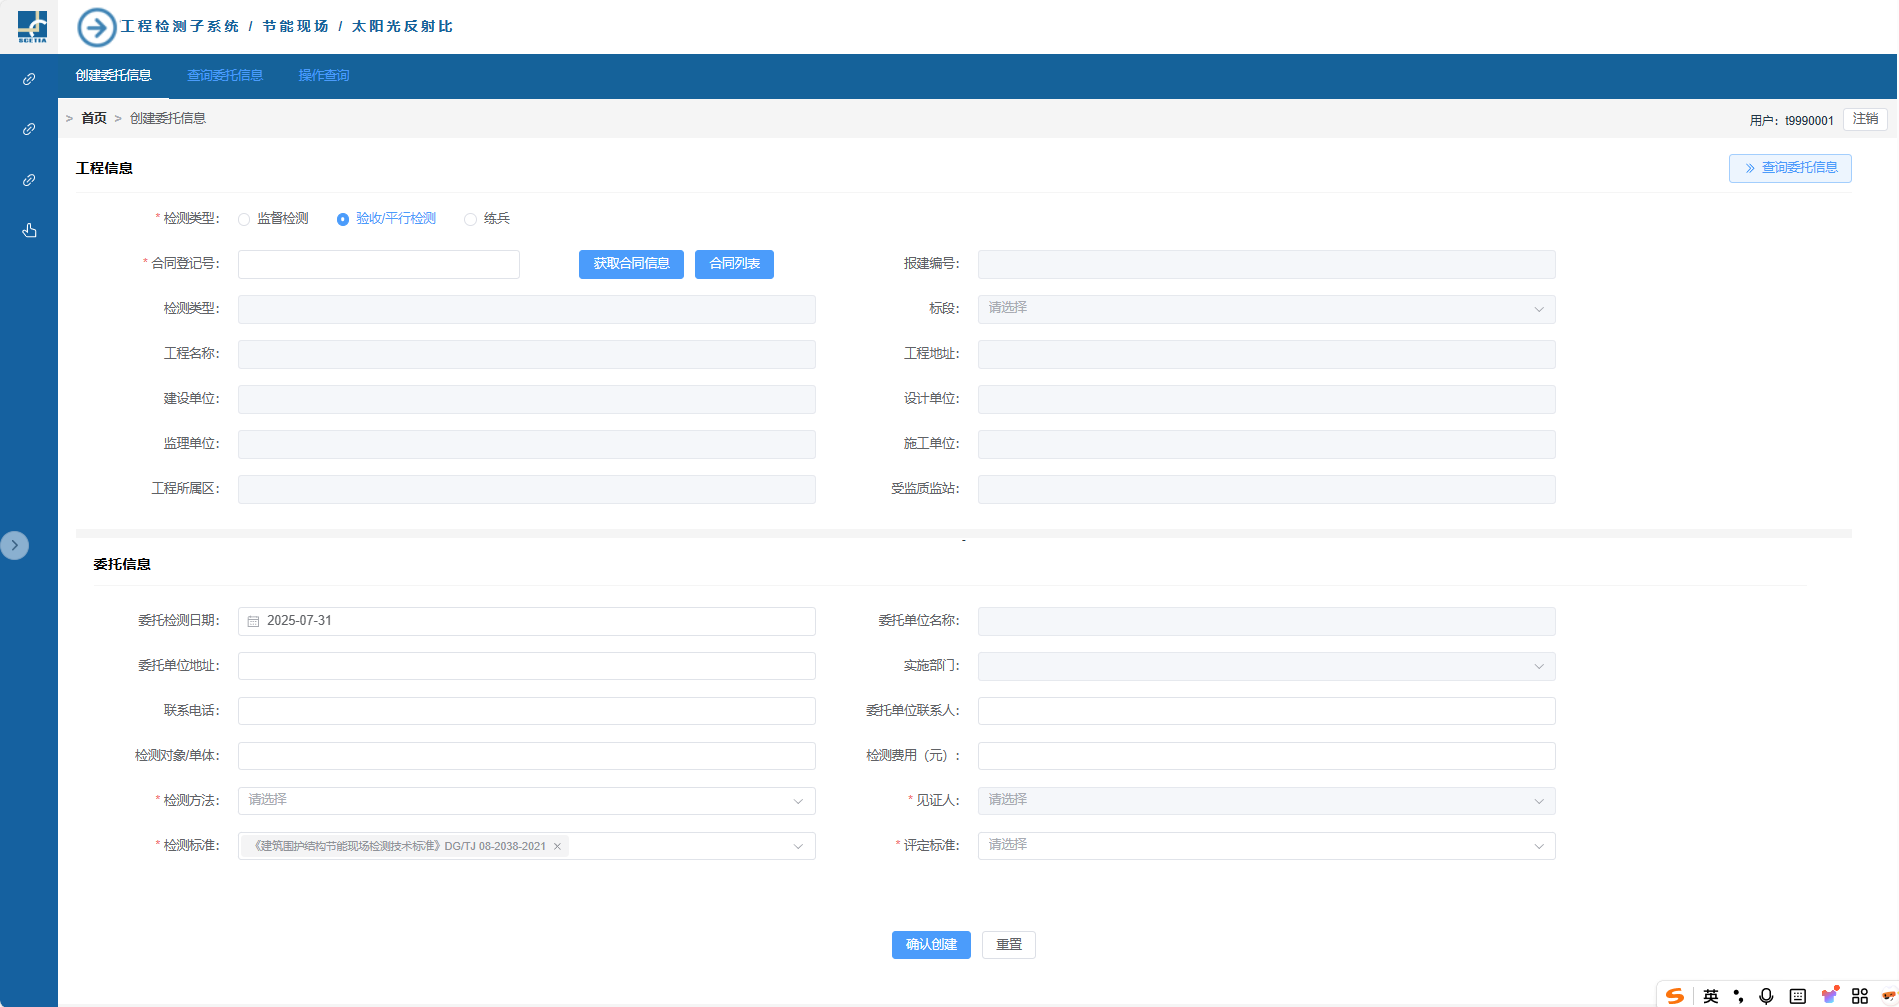Switch to the 操作查询 tab
The image size is (1899, 1007).
pos(323,76)
